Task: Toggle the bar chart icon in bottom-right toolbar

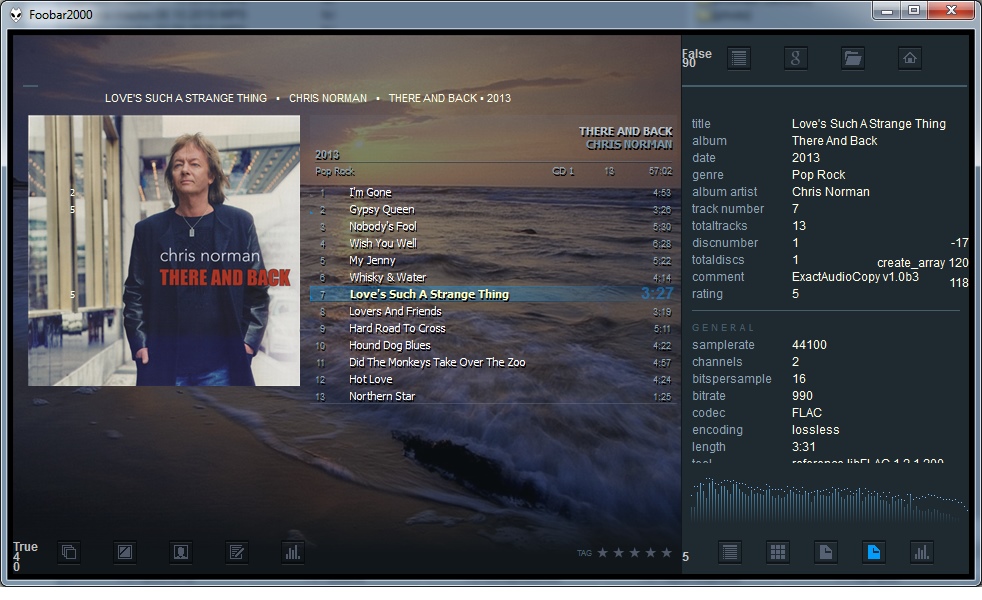Action: (x=921, y=552)
